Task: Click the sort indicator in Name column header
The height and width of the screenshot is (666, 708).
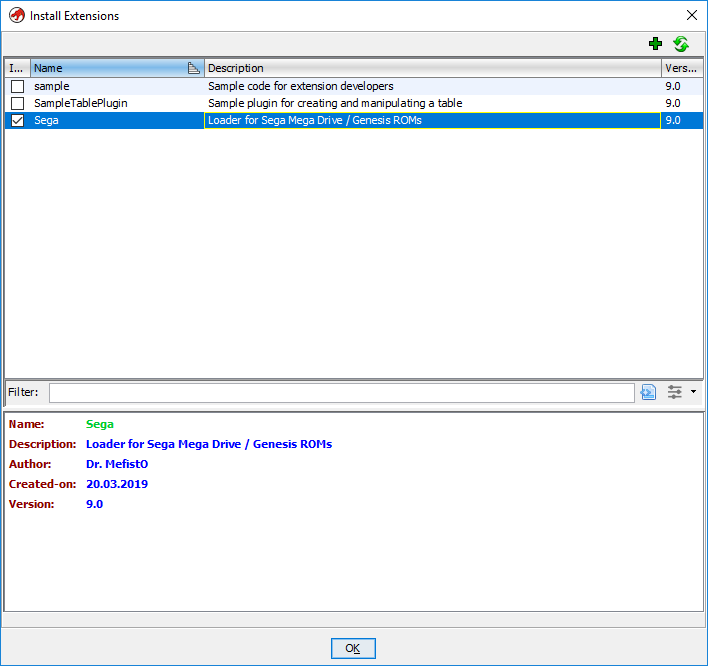Action: point(193,68)
